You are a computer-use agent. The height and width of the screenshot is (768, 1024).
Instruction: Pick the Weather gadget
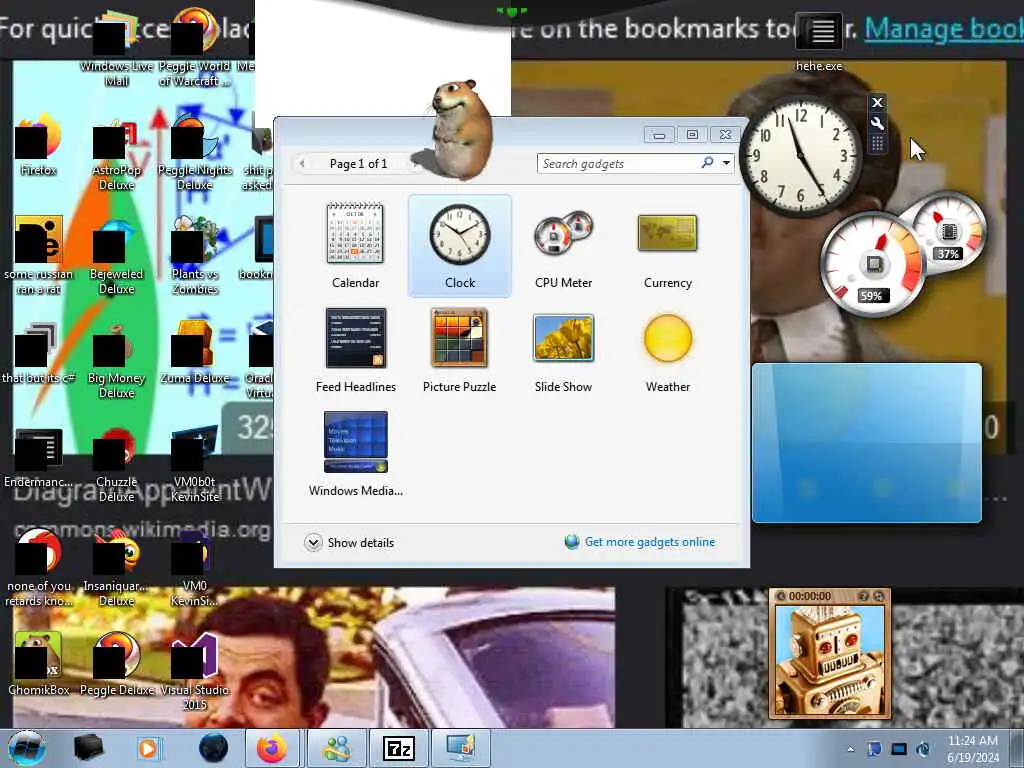click(667, 350)
